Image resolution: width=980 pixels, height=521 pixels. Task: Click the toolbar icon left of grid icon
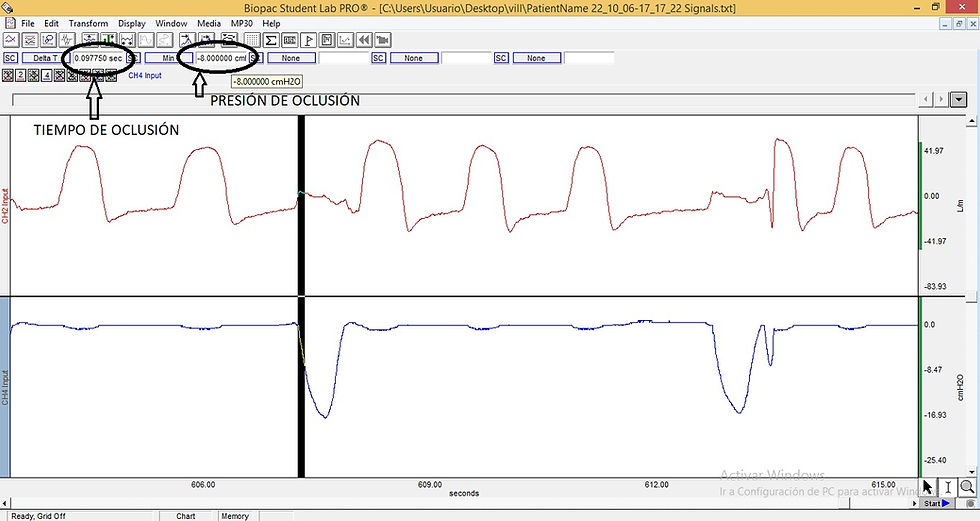click(x=229, y=40)
